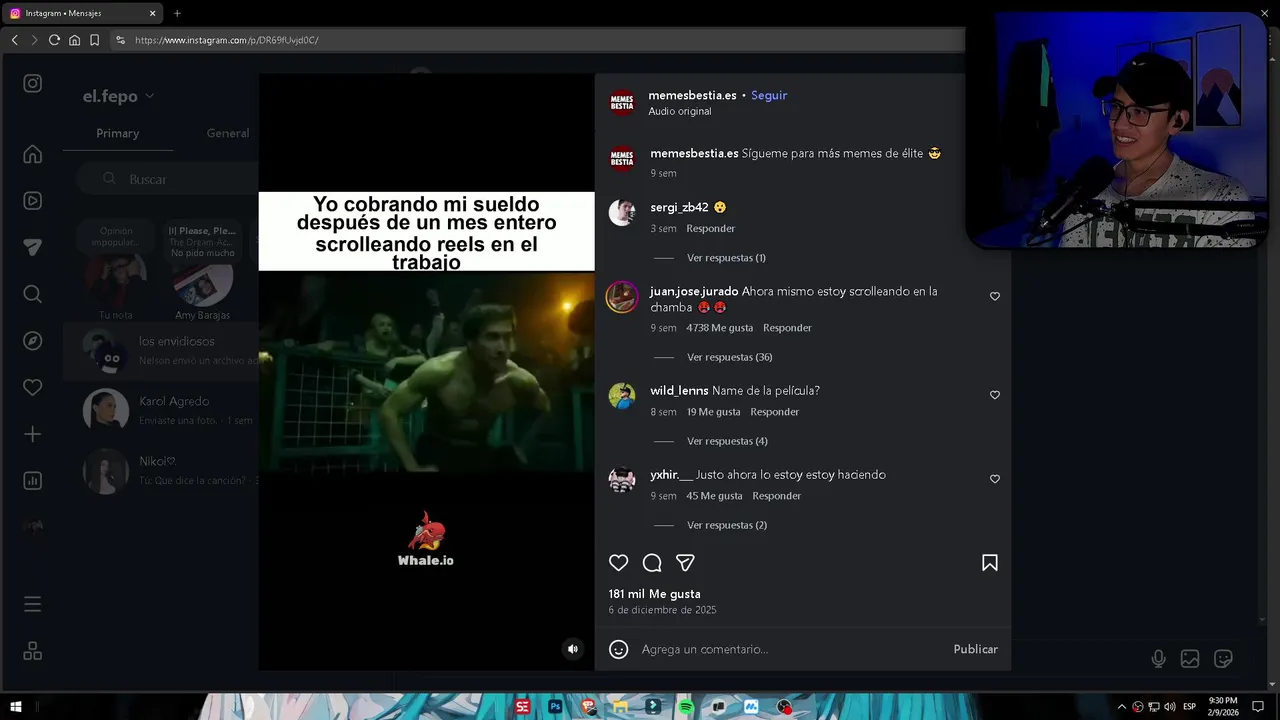This screenshot has width=1280, height=720.
Task: Expand Ver respuestas (36)
Action: (x=729, y=357)
